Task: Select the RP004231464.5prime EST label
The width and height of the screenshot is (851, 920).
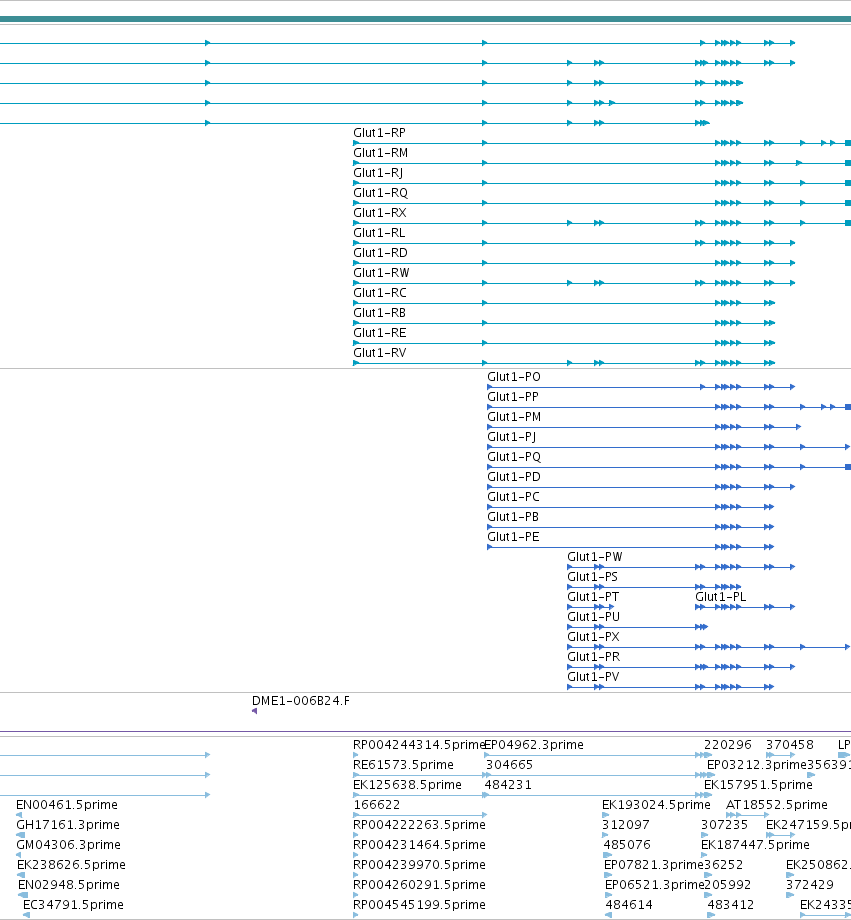Action: coord(420,845)
